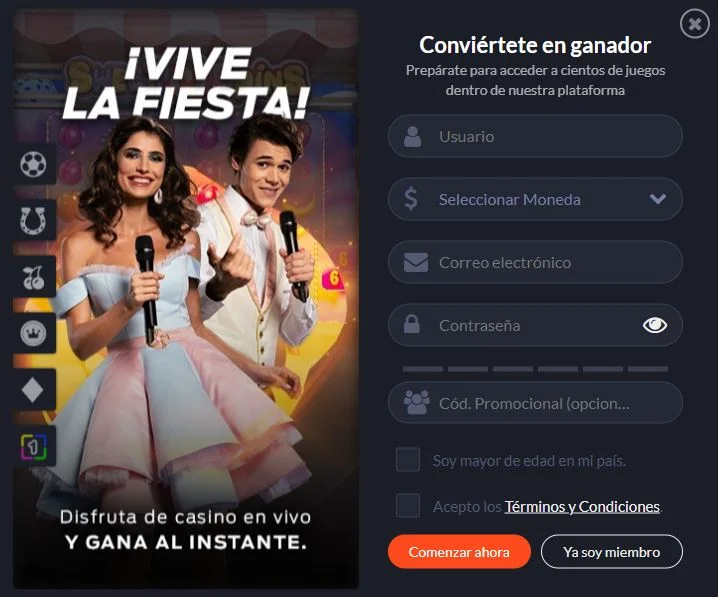718x597 pixels.
Task: Expand currency list via chevron arrow
Action: coord(658,199)
